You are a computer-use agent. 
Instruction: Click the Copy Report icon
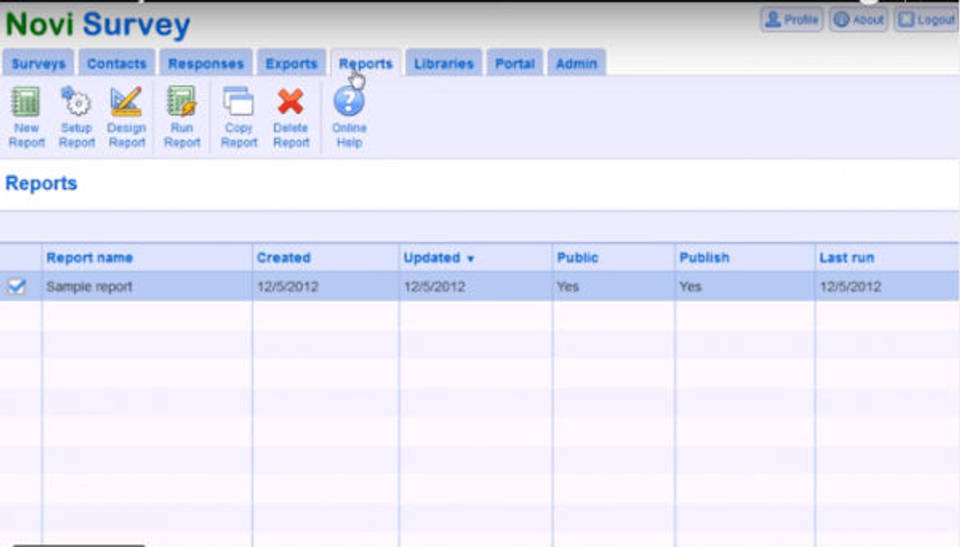tap(239, 103)
